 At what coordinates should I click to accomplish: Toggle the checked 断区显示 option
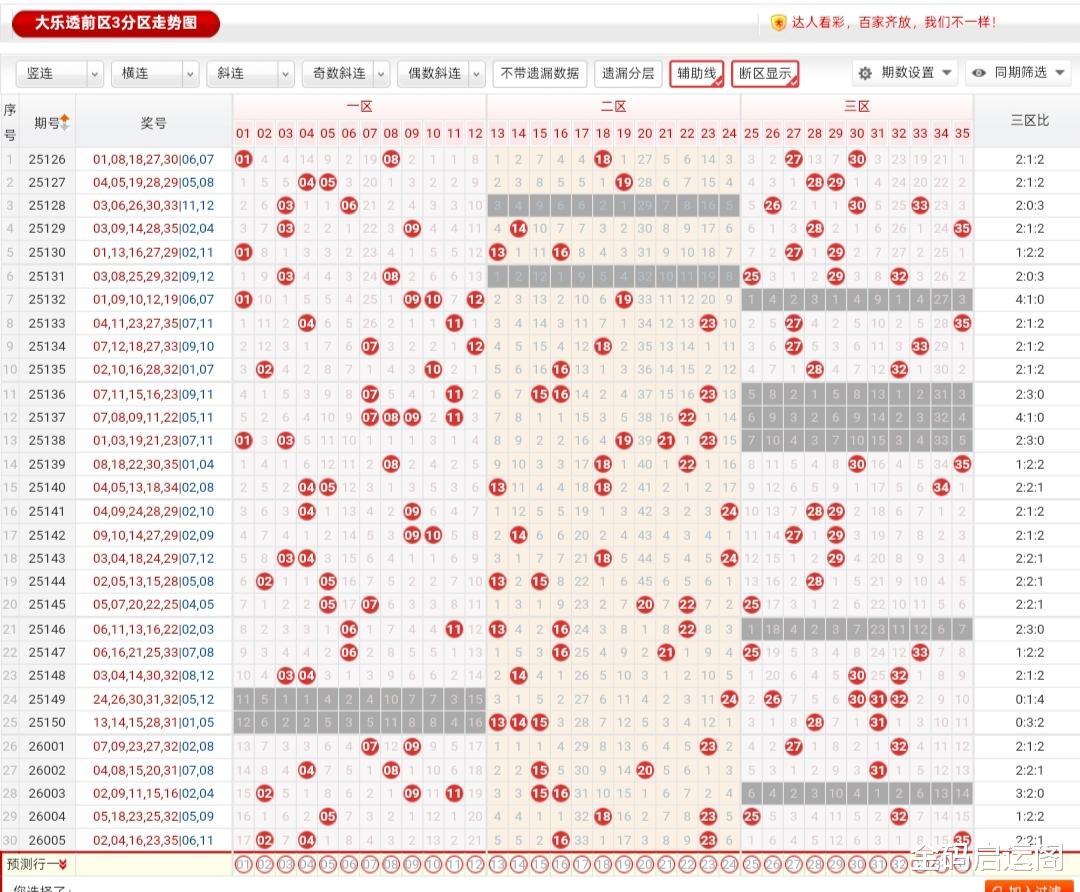pyautogui.click(x=765, y=74)
